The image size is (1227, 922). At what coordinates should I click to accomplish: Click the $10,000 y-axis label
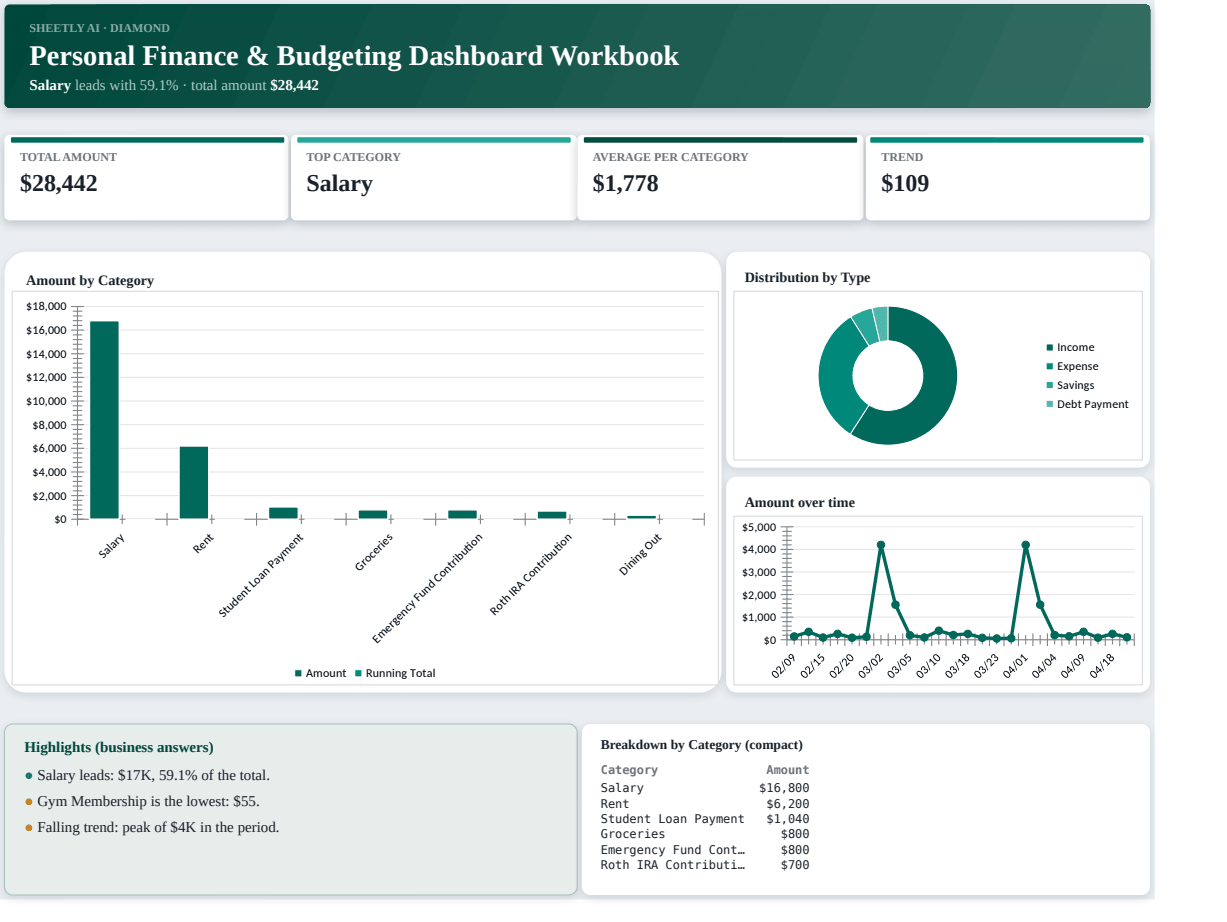(x=46, y=401)
